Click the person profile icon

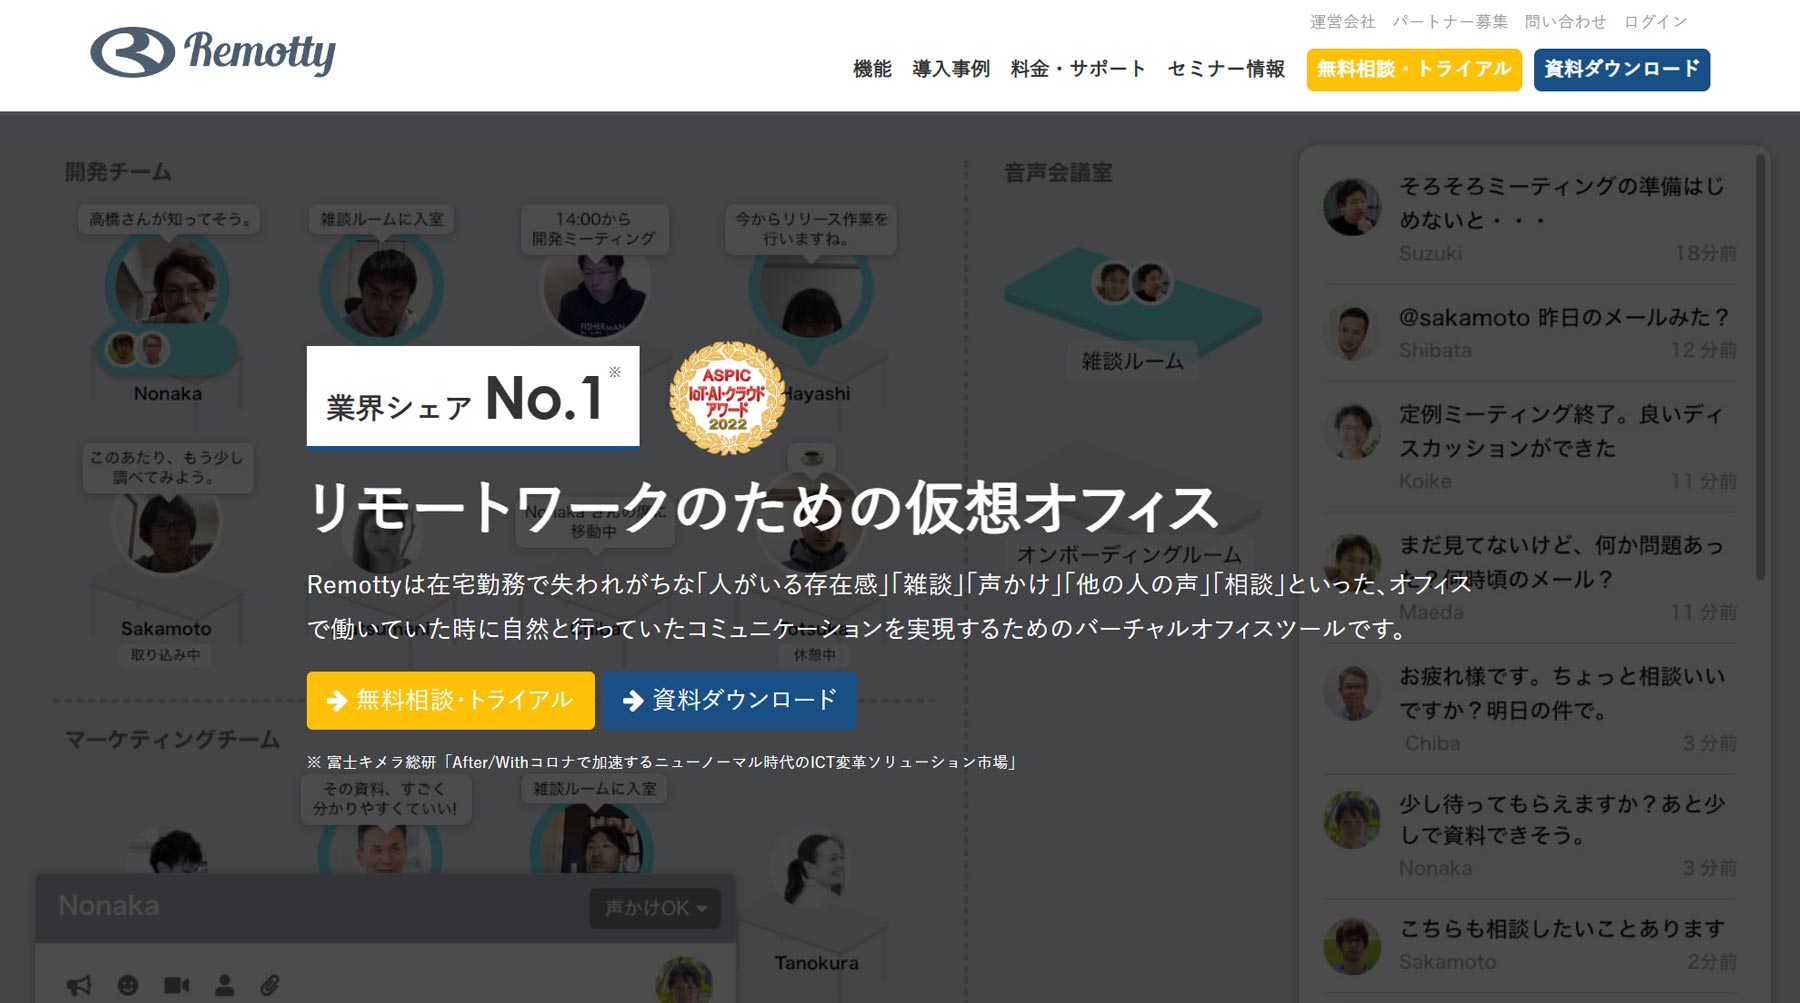click(x=224, y=985)
